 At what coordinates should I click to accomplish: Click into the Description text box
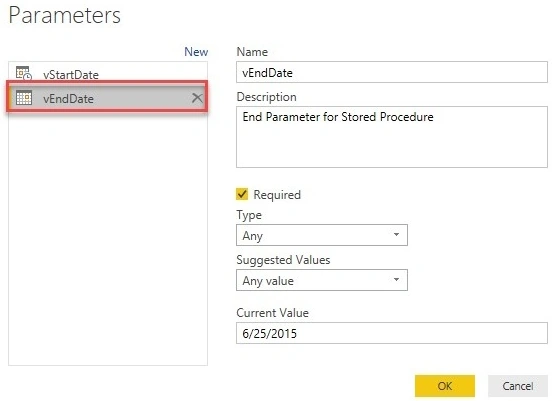coord(392,137)
